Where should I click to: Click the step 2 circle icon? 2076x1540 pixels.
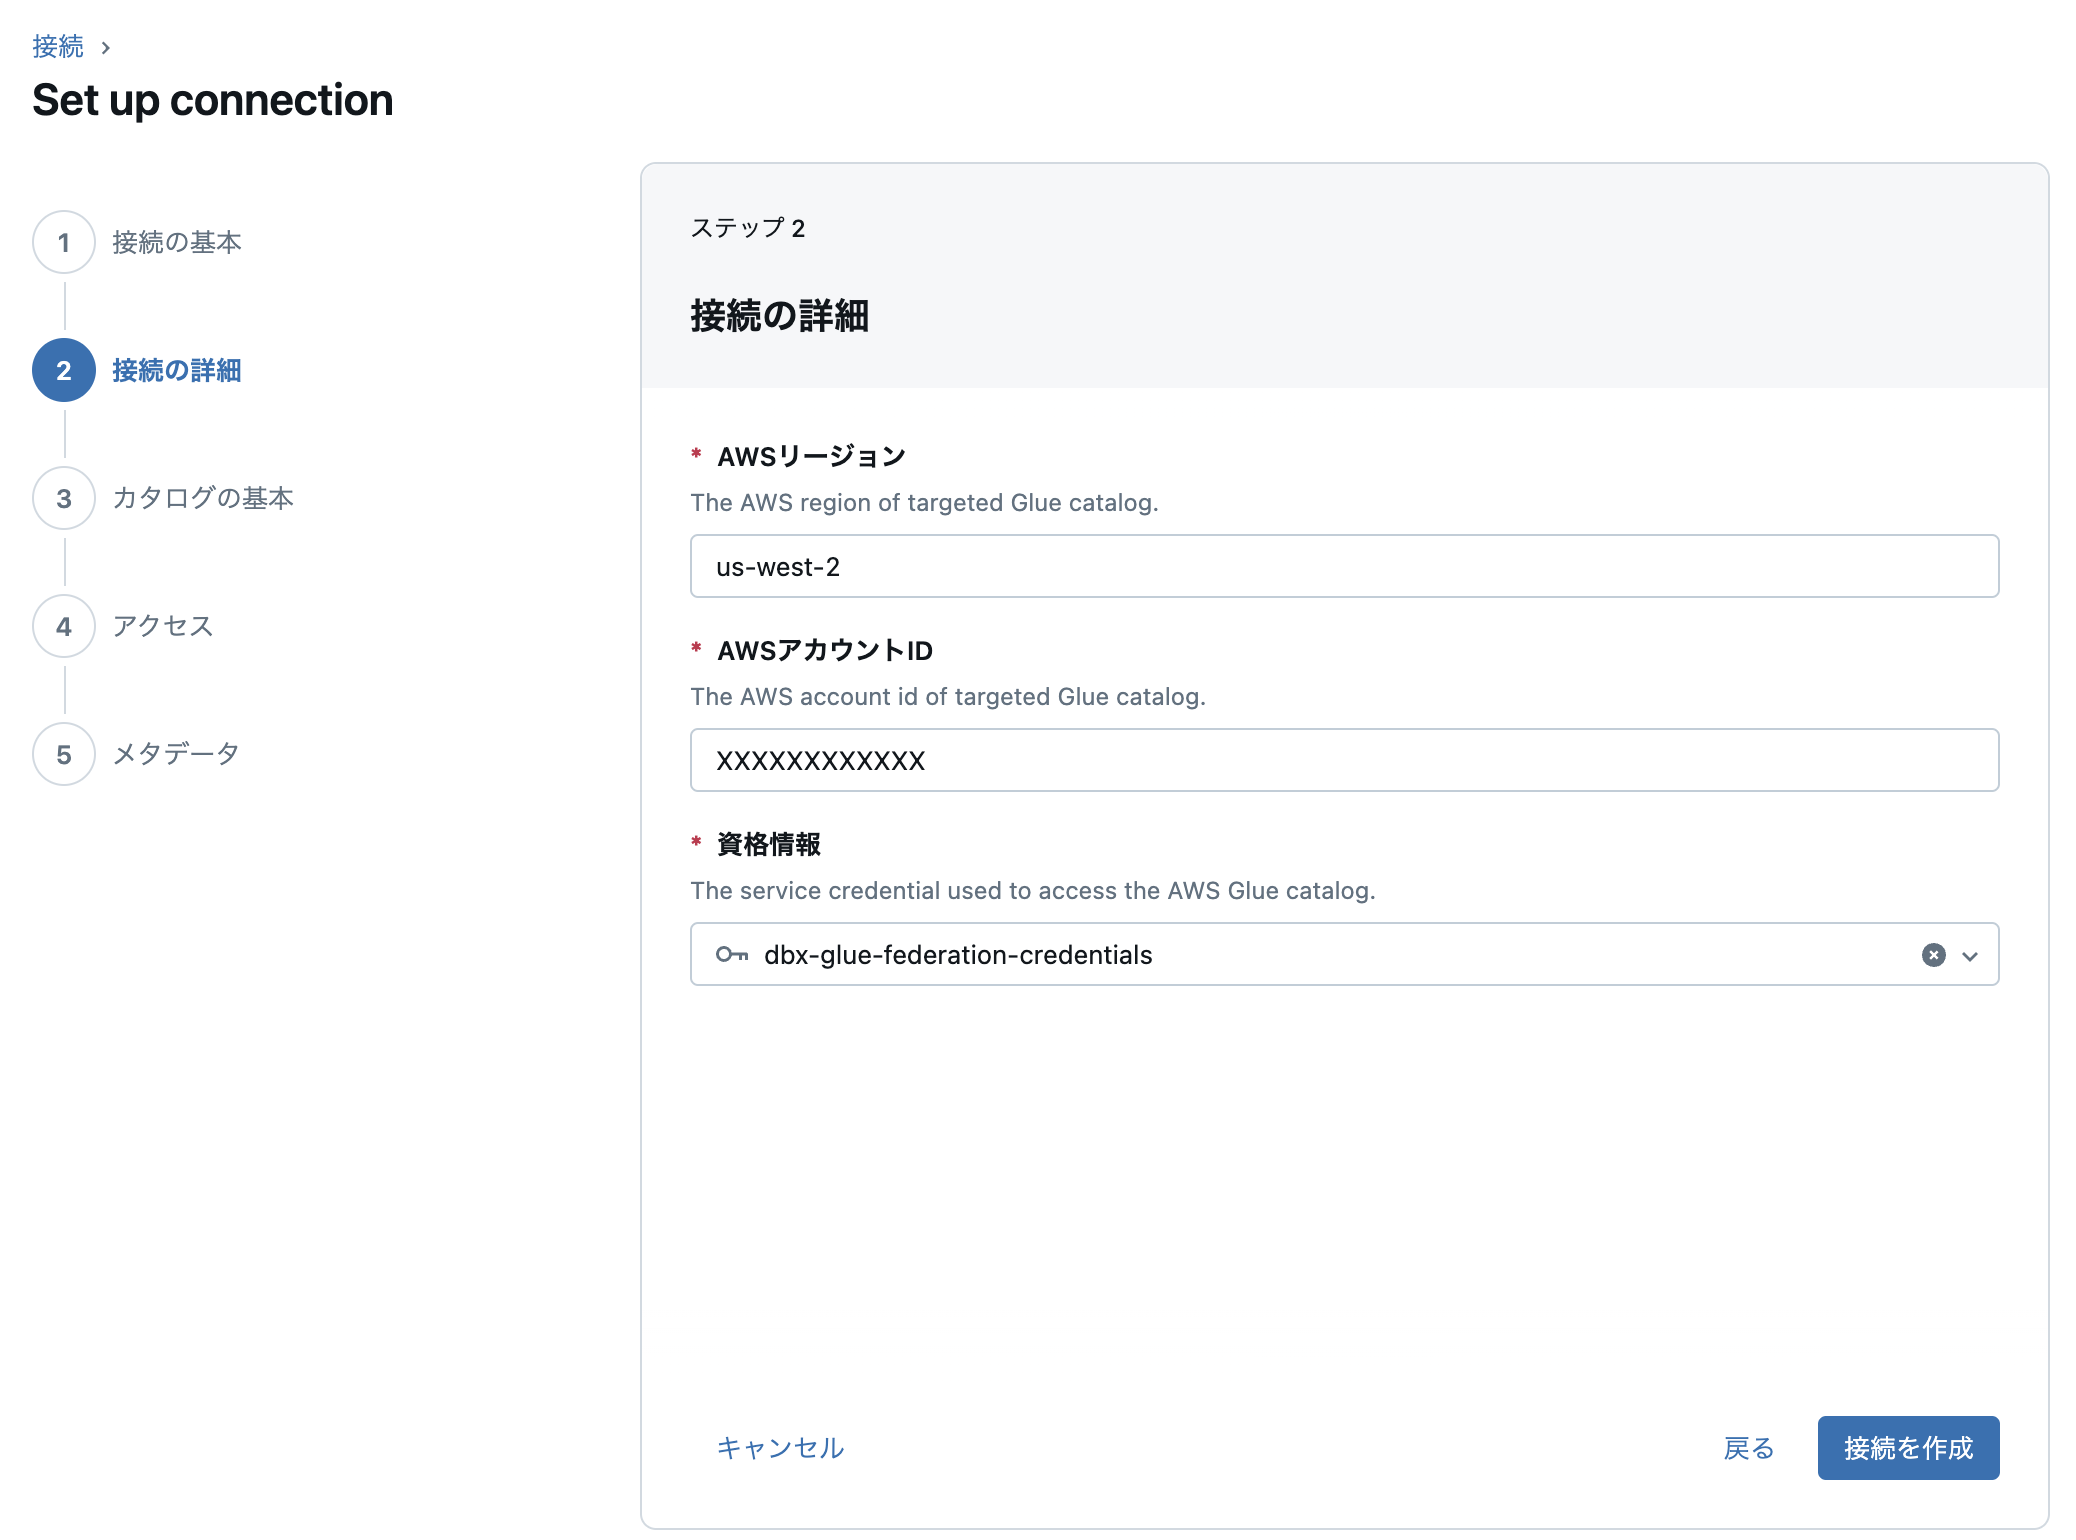[x=64, y=370]
